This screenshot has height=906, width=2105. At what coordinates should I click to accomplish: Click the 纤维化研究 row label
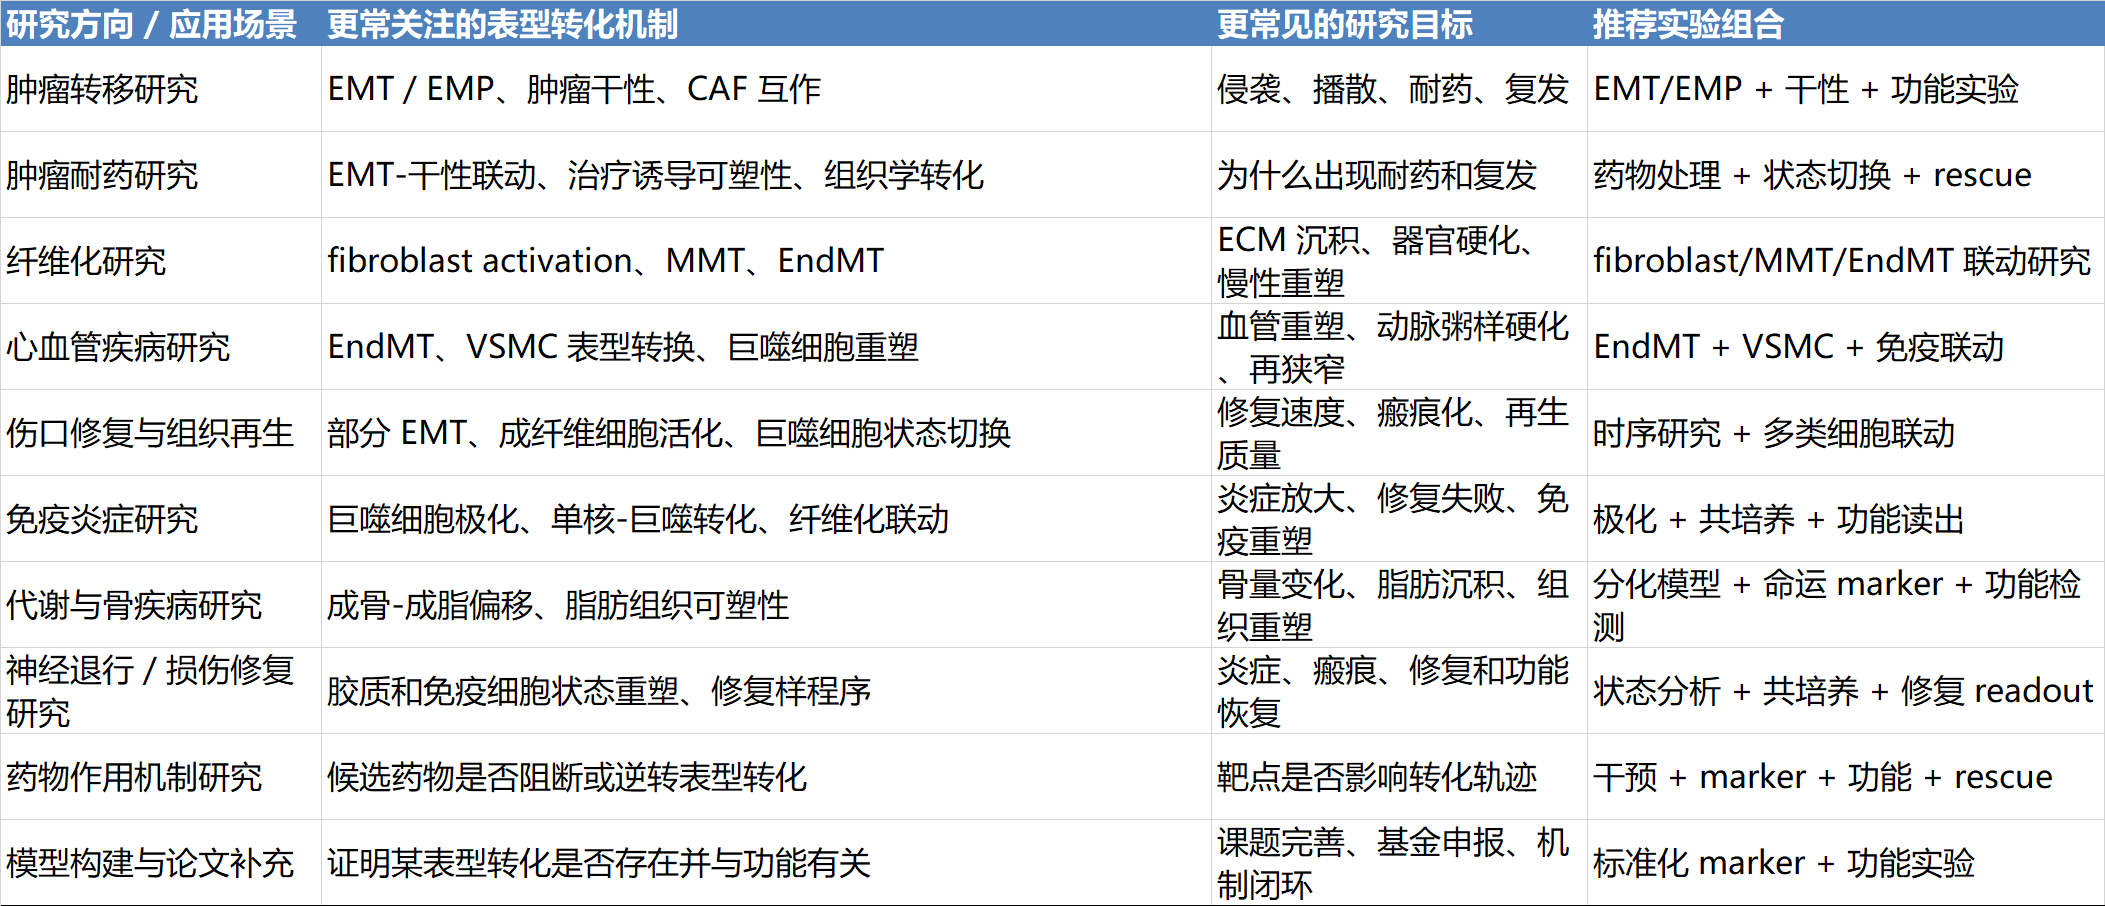[86, 261]
